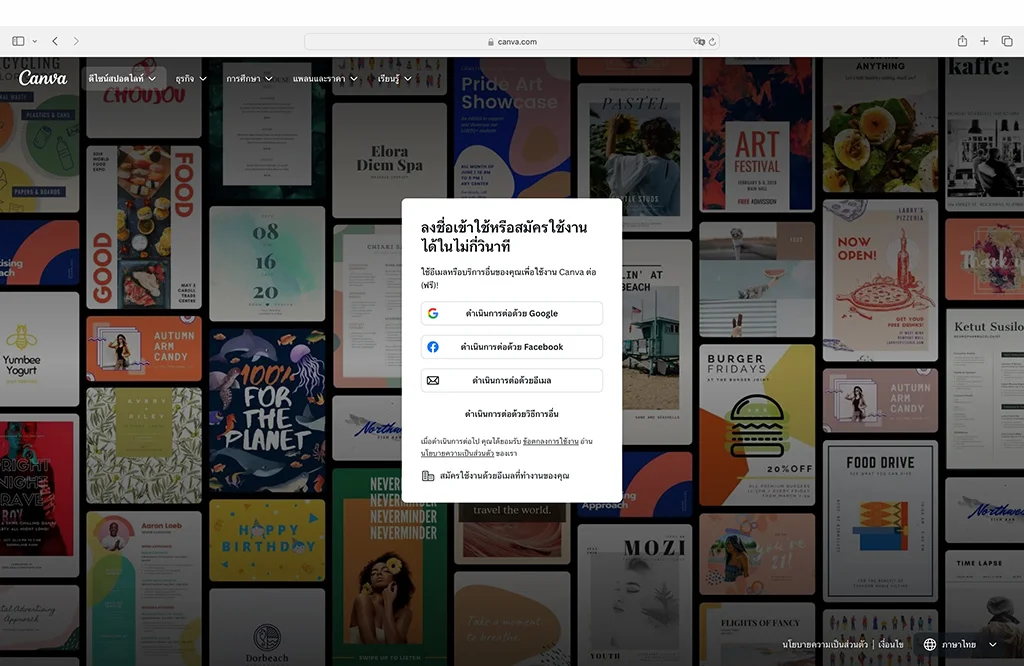Add a new tab with the plus icon
1024x666 pixels.
click(x=984, y=41)
